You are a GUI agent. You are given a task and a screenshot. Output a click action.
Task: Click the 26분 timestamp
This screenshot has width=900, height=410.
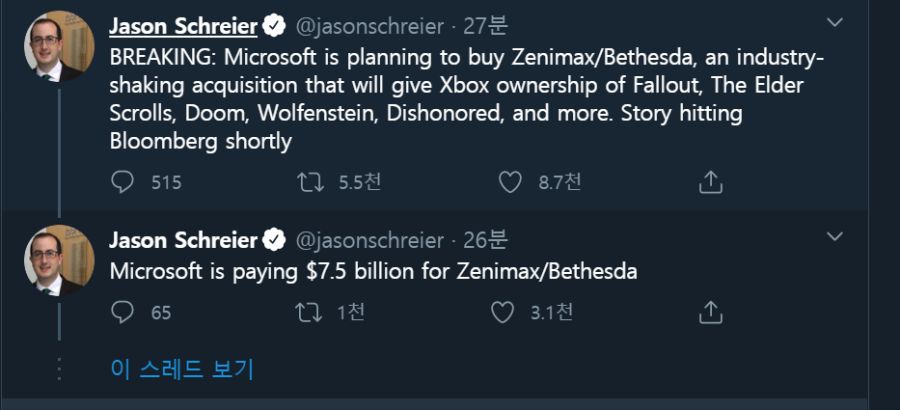coord(486,241)
